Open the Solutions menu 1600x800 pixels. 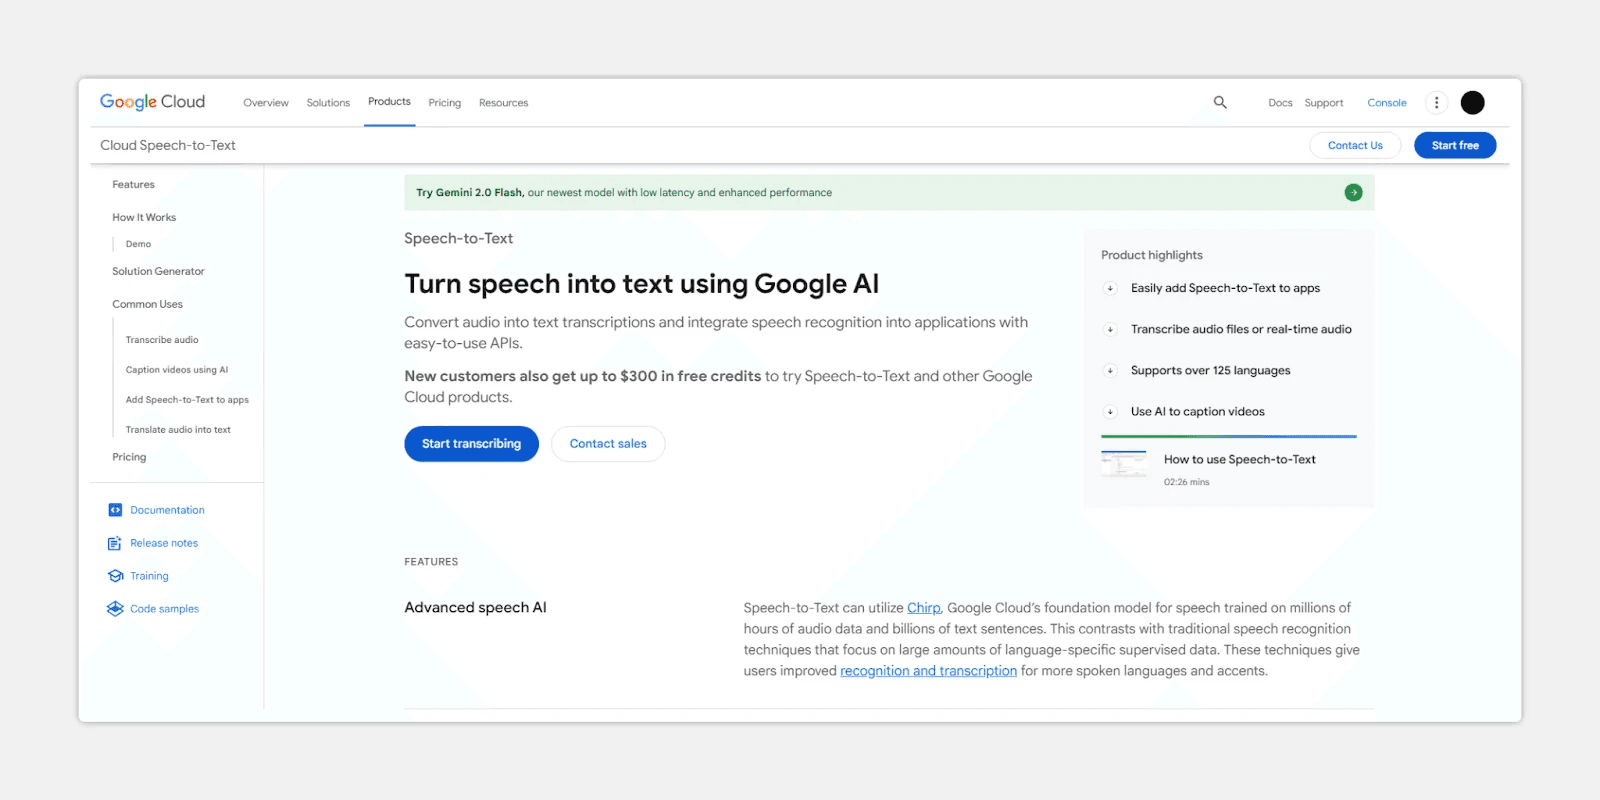point(328,103)
